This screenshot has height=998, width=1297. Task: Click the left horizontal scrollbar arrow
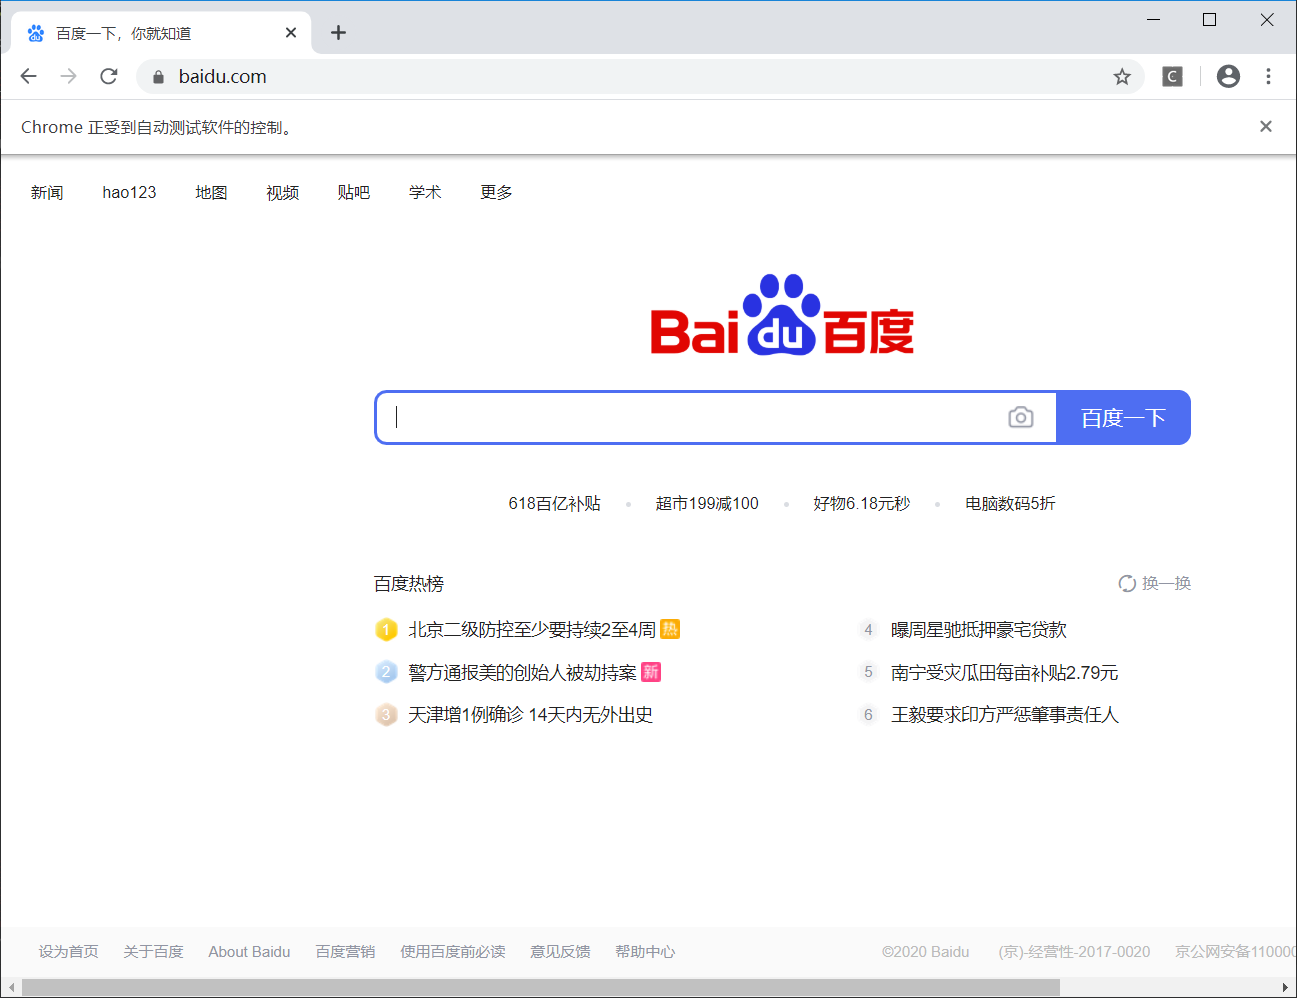pos(11,988)
